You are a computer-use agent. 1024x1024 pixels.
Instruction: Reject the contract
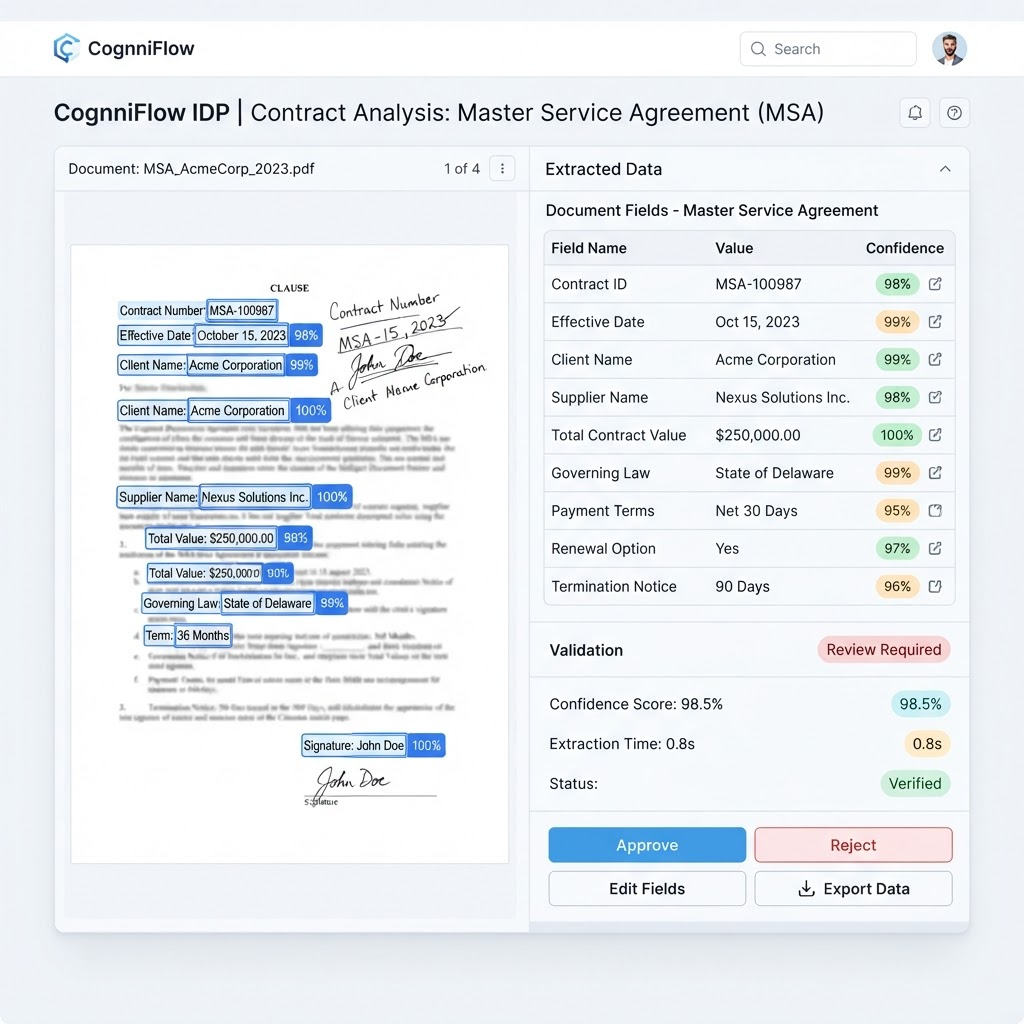(x=853, y=845)
